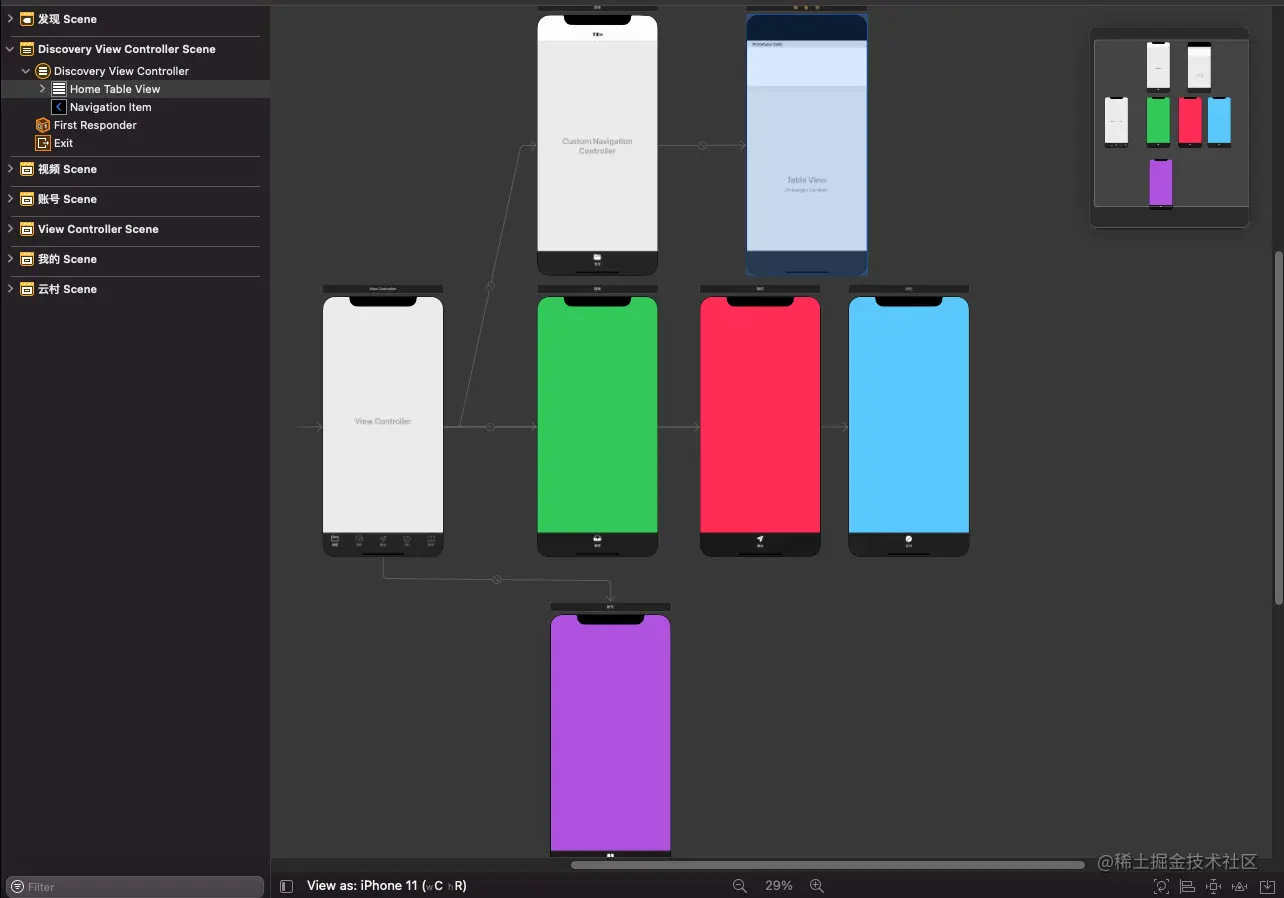This screenshot has width=1284, height=898.
Task: Collapse the Discovery View Controller Scene
Action: tap(10, 49)
